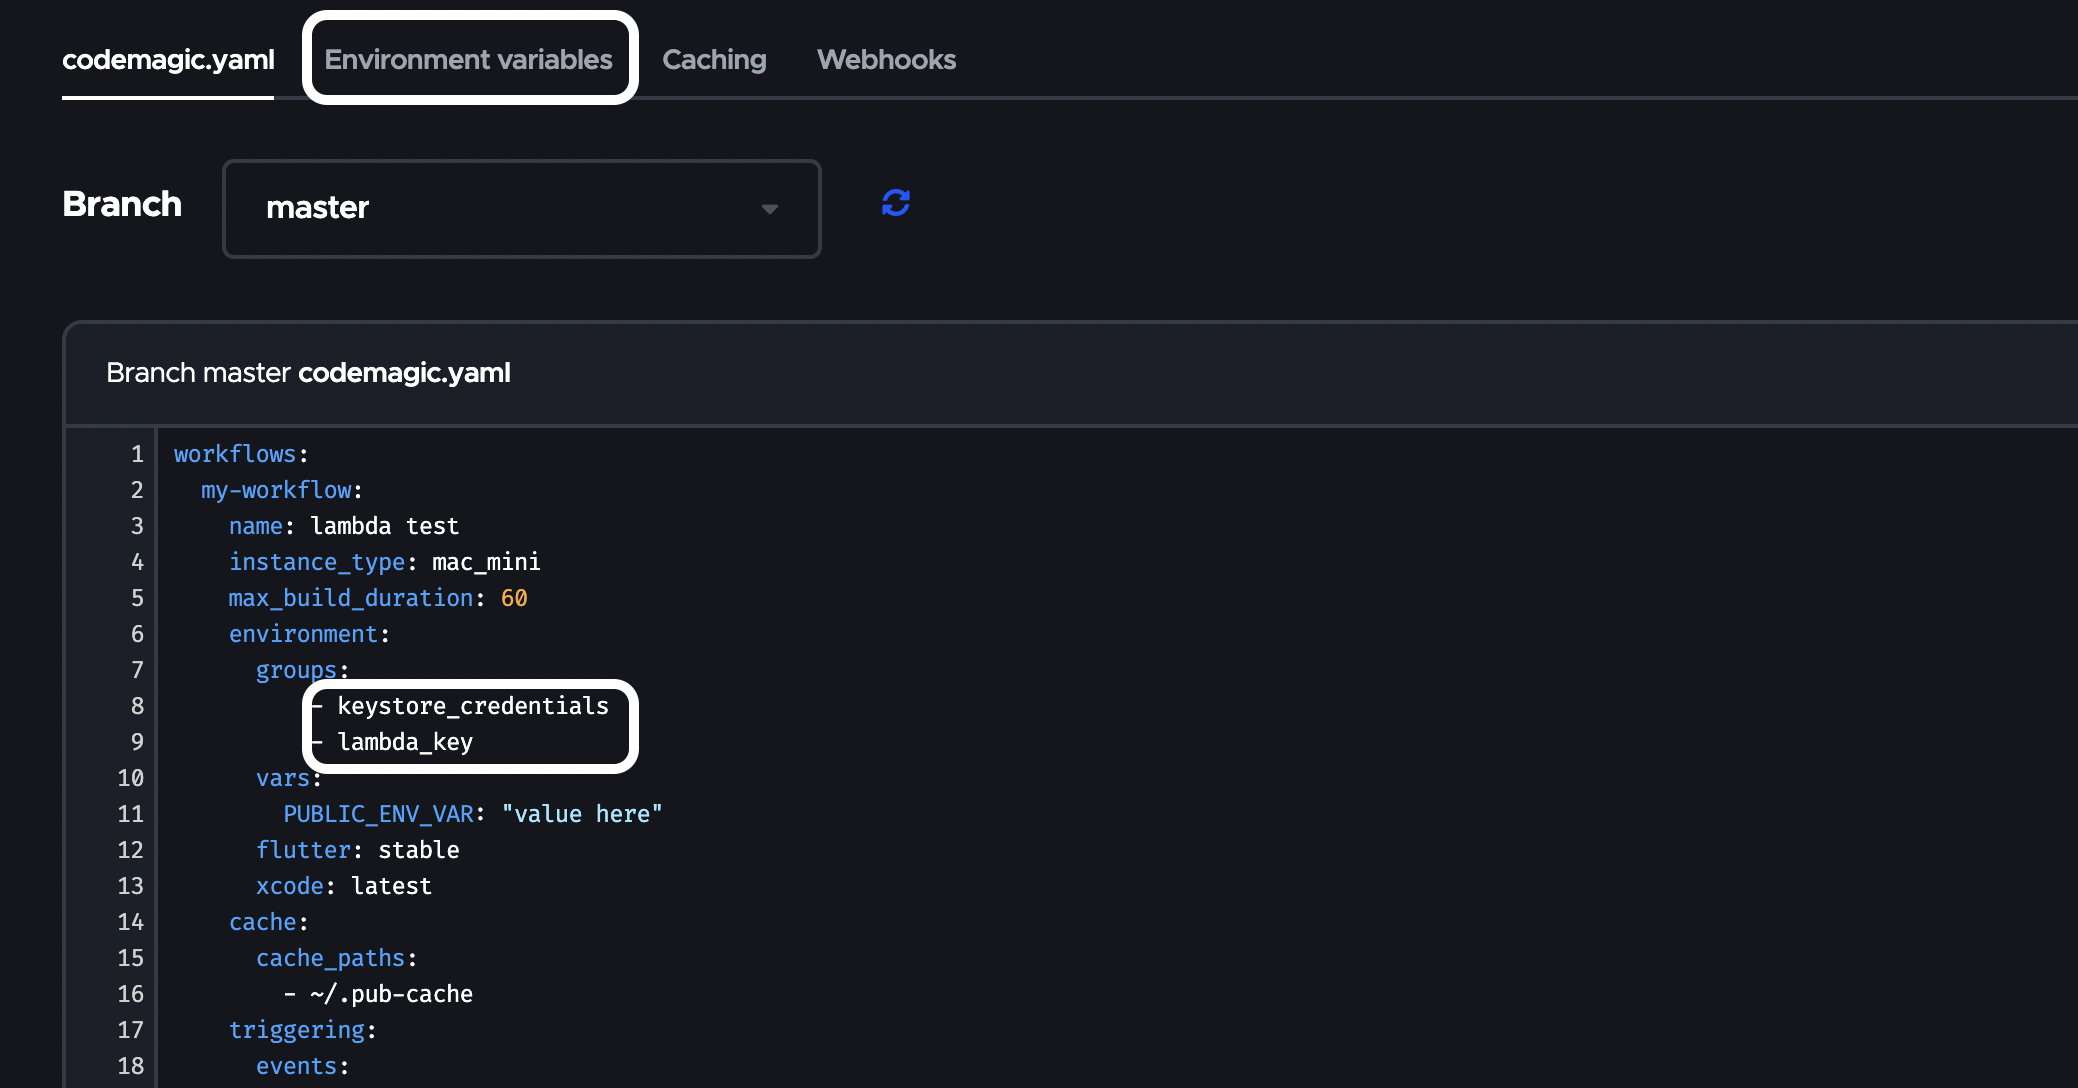Image resolution: width=2078 pixels, height=1088 pixels.
Task: Click the keystore_credentials line in editor
Action: click(472, 706)
